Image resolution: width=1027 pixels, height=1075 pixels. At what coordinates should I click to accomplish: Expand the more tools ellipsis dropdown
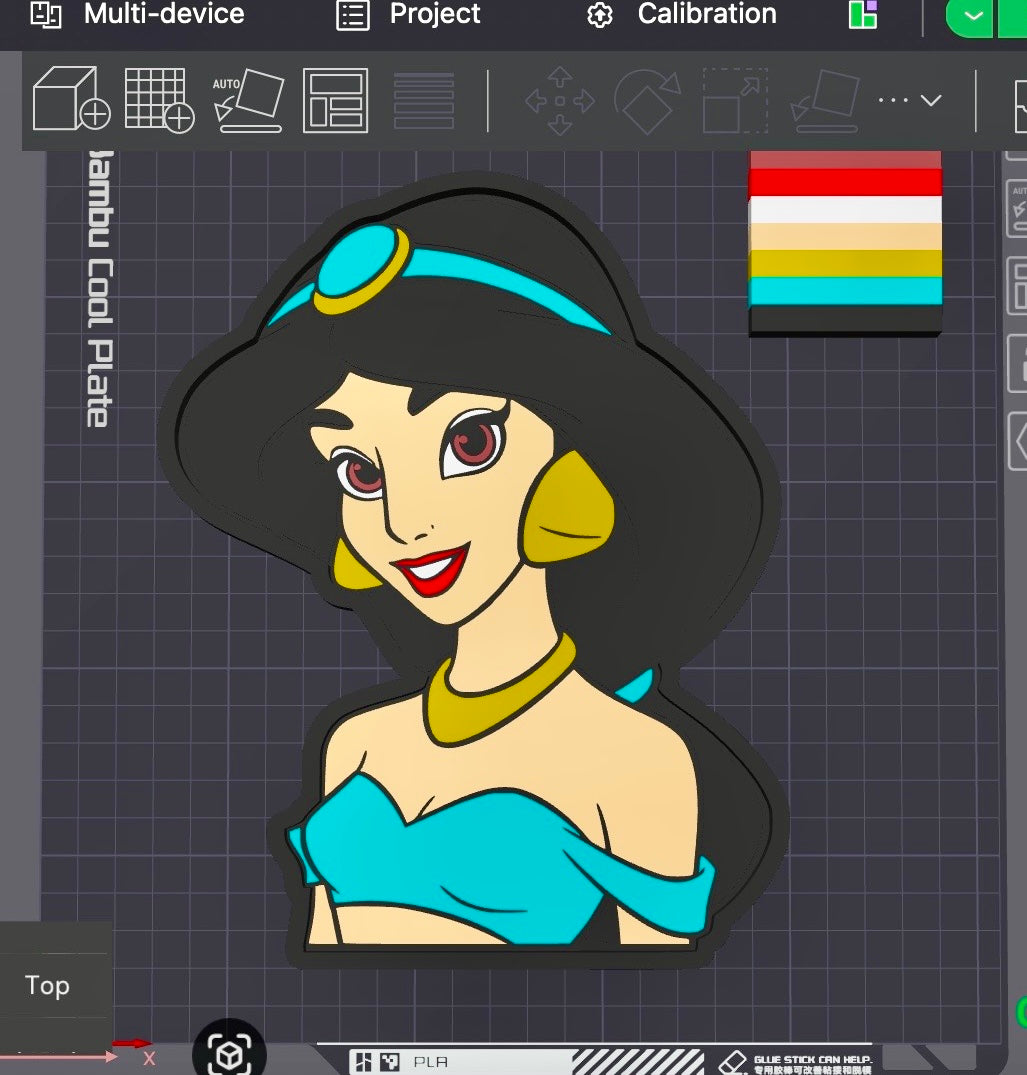(910, 100)
